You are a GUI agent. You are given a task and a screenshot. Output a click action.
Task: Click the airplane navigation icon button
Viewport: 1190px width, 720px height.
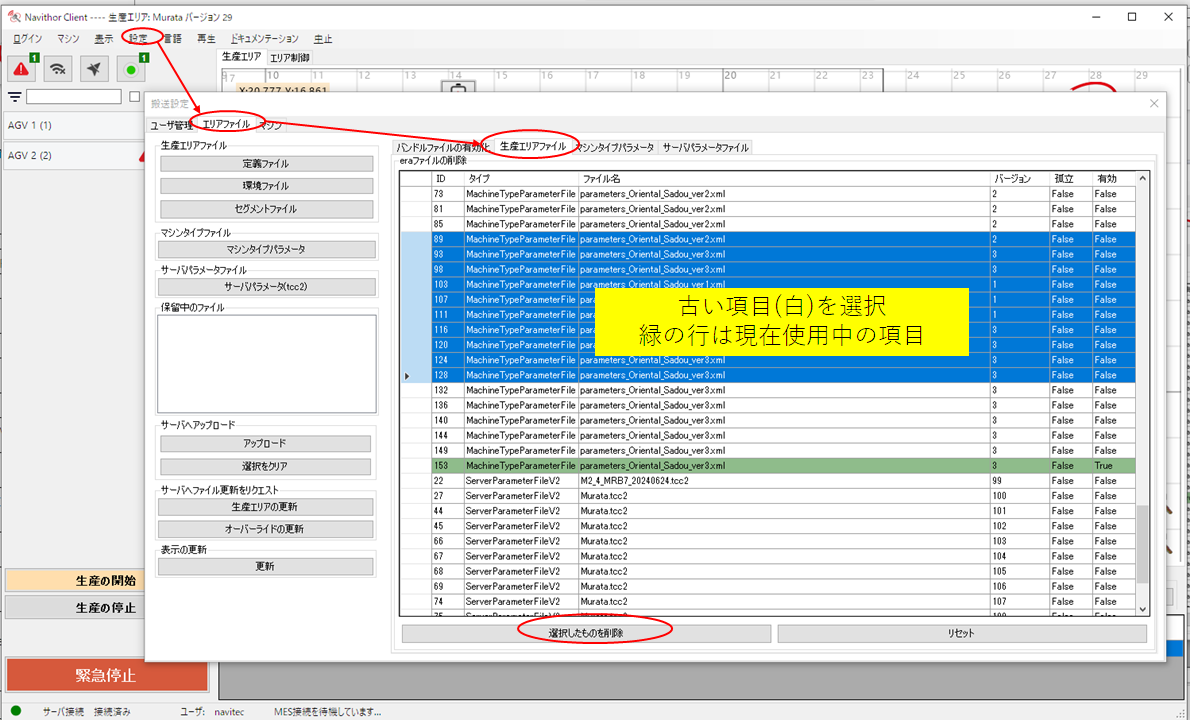click(x=94, y=69)
